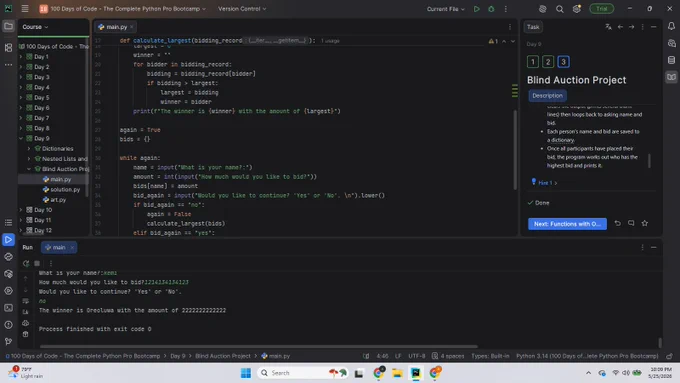Expand the Day 1 folder

(20, 57)
